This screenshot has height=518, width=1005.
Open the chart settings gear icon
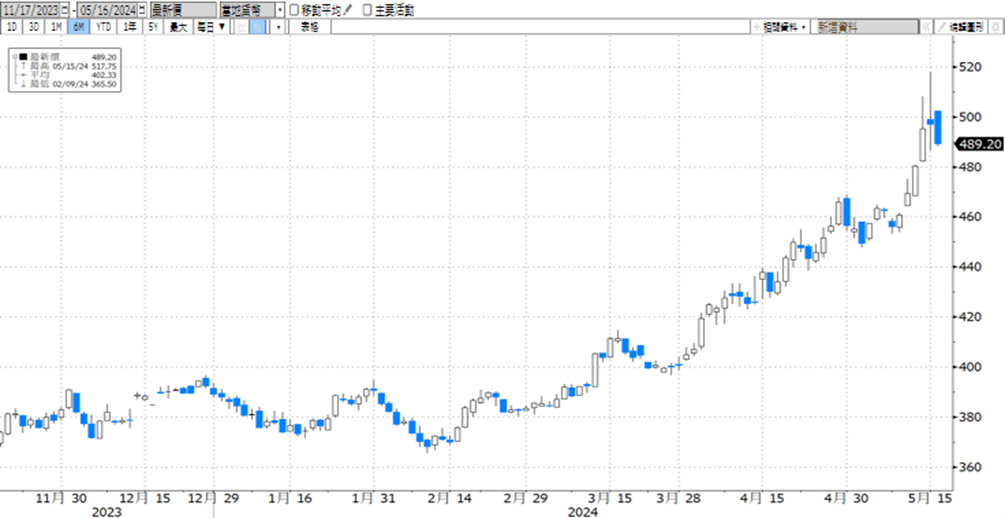(995, 27)
